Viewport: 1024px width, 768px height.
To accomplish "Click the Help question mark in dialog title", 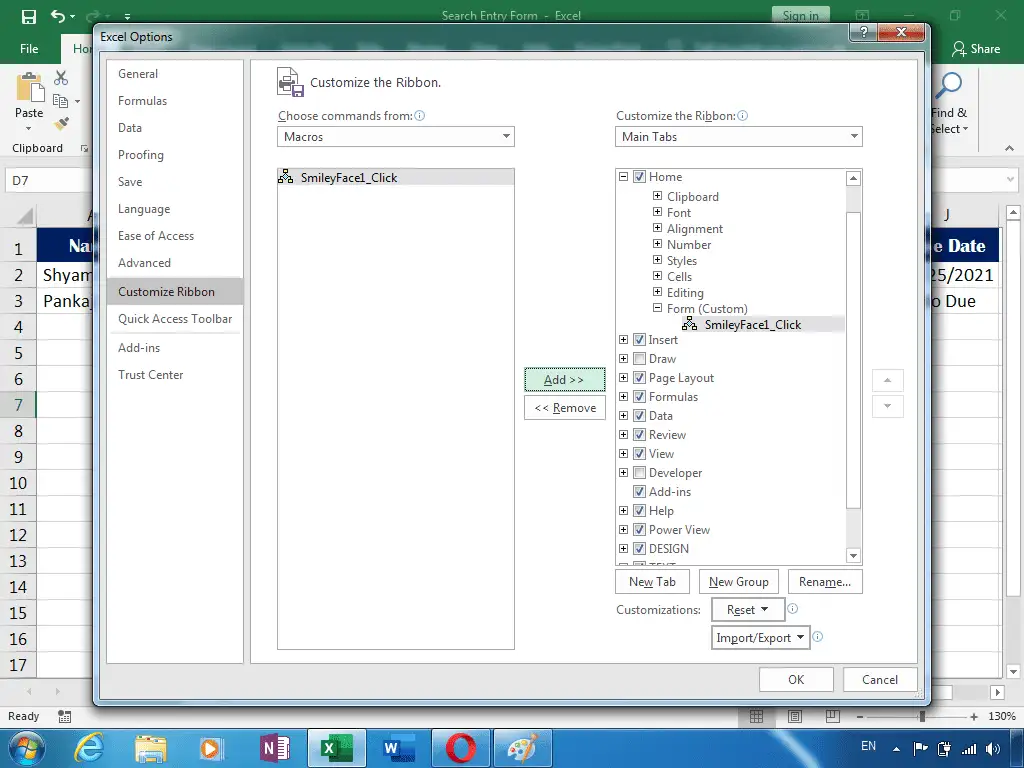I will 864,32.
